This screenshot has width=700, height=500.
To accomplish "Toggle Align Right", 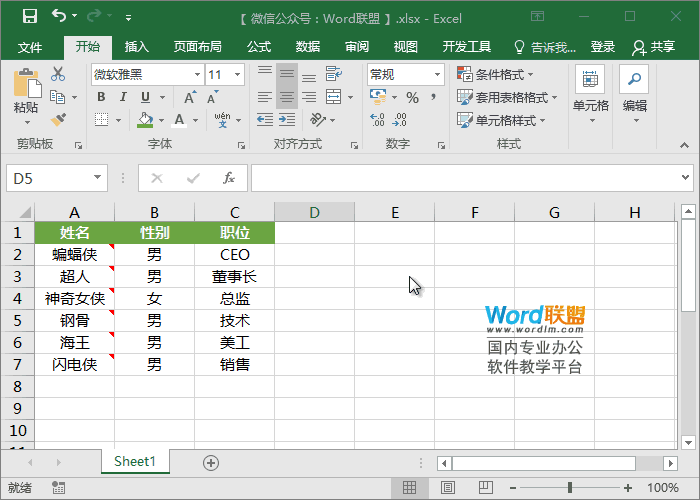I will pyautogui.click(x=309, y=97).
